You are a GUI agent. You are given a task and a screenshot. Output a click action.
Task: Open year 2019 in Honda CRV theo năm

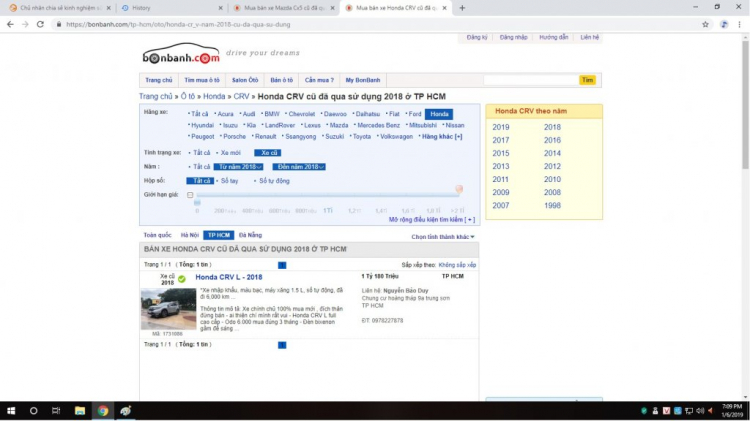500,127
